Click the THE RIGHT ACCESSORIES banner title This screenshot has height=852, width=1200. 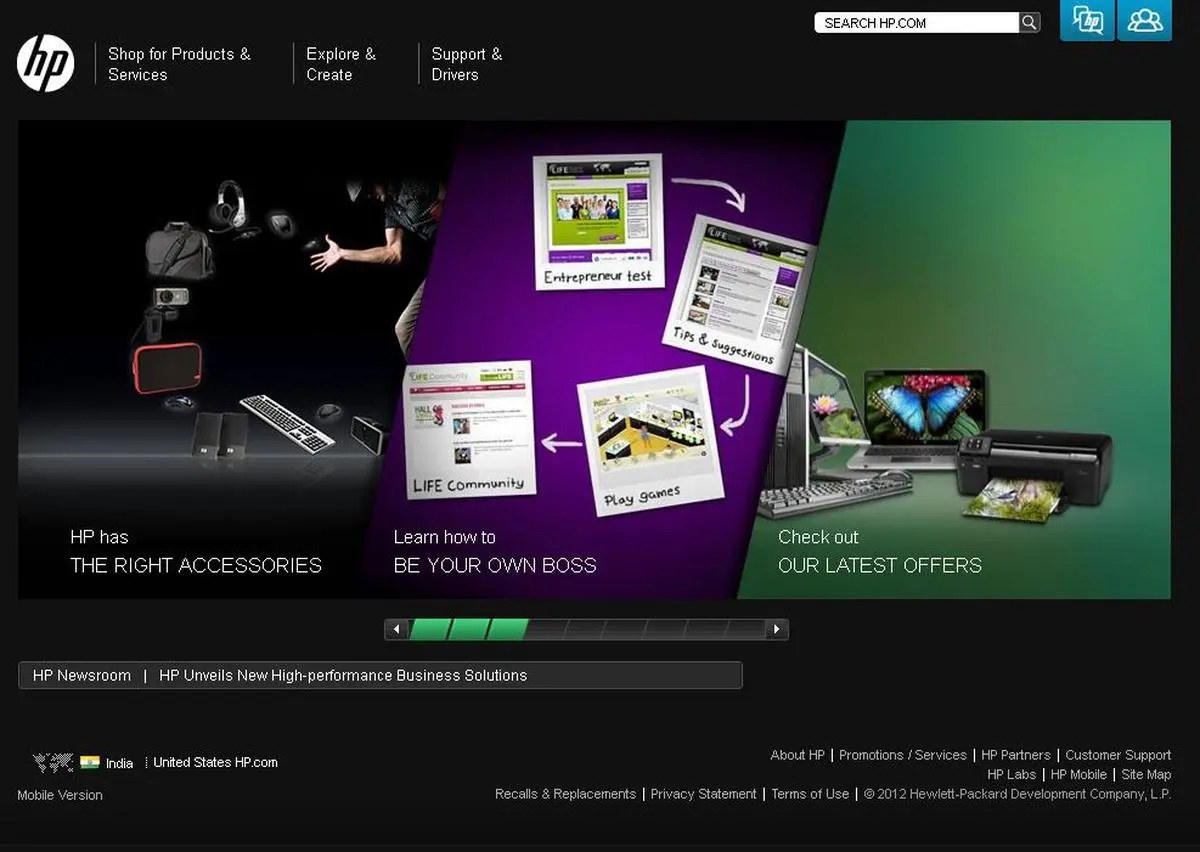click(196, 566)
